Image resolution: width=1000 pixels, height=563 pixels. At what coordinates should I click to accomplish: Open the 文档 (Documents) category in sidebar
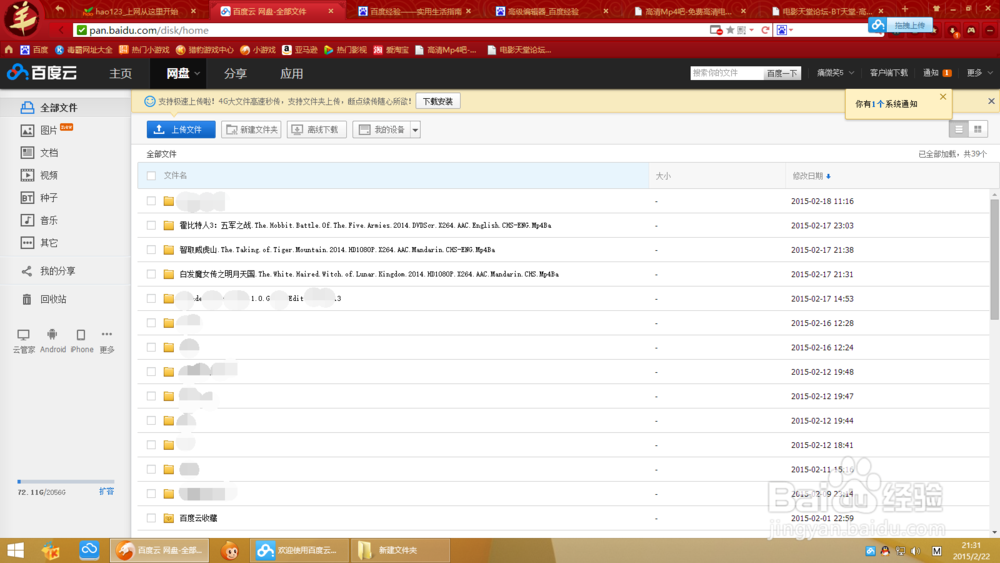point(40,152)
